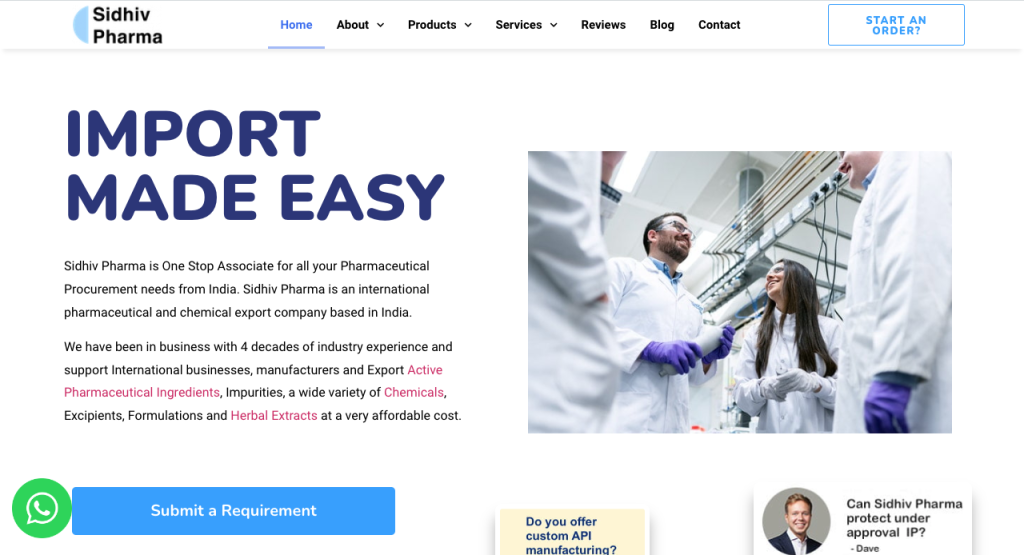Select custom API manufacturing question card
The width and height of the screenshot is (1024, 555).
(x=572, y=532)
